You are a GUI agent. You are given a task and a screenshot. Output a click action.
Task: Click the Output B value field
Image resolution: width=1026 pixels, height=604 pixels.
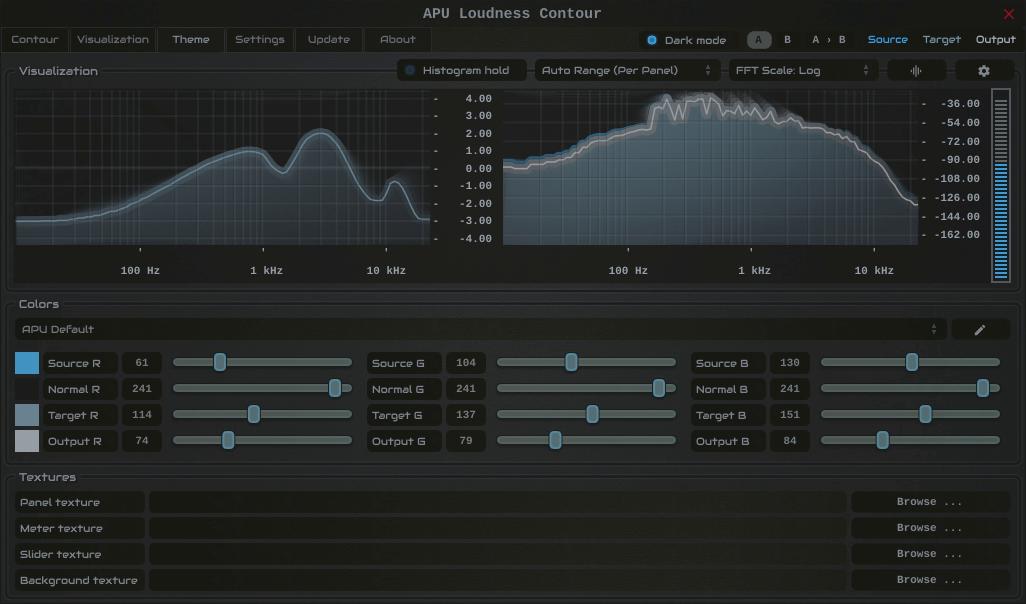(790, 441)
